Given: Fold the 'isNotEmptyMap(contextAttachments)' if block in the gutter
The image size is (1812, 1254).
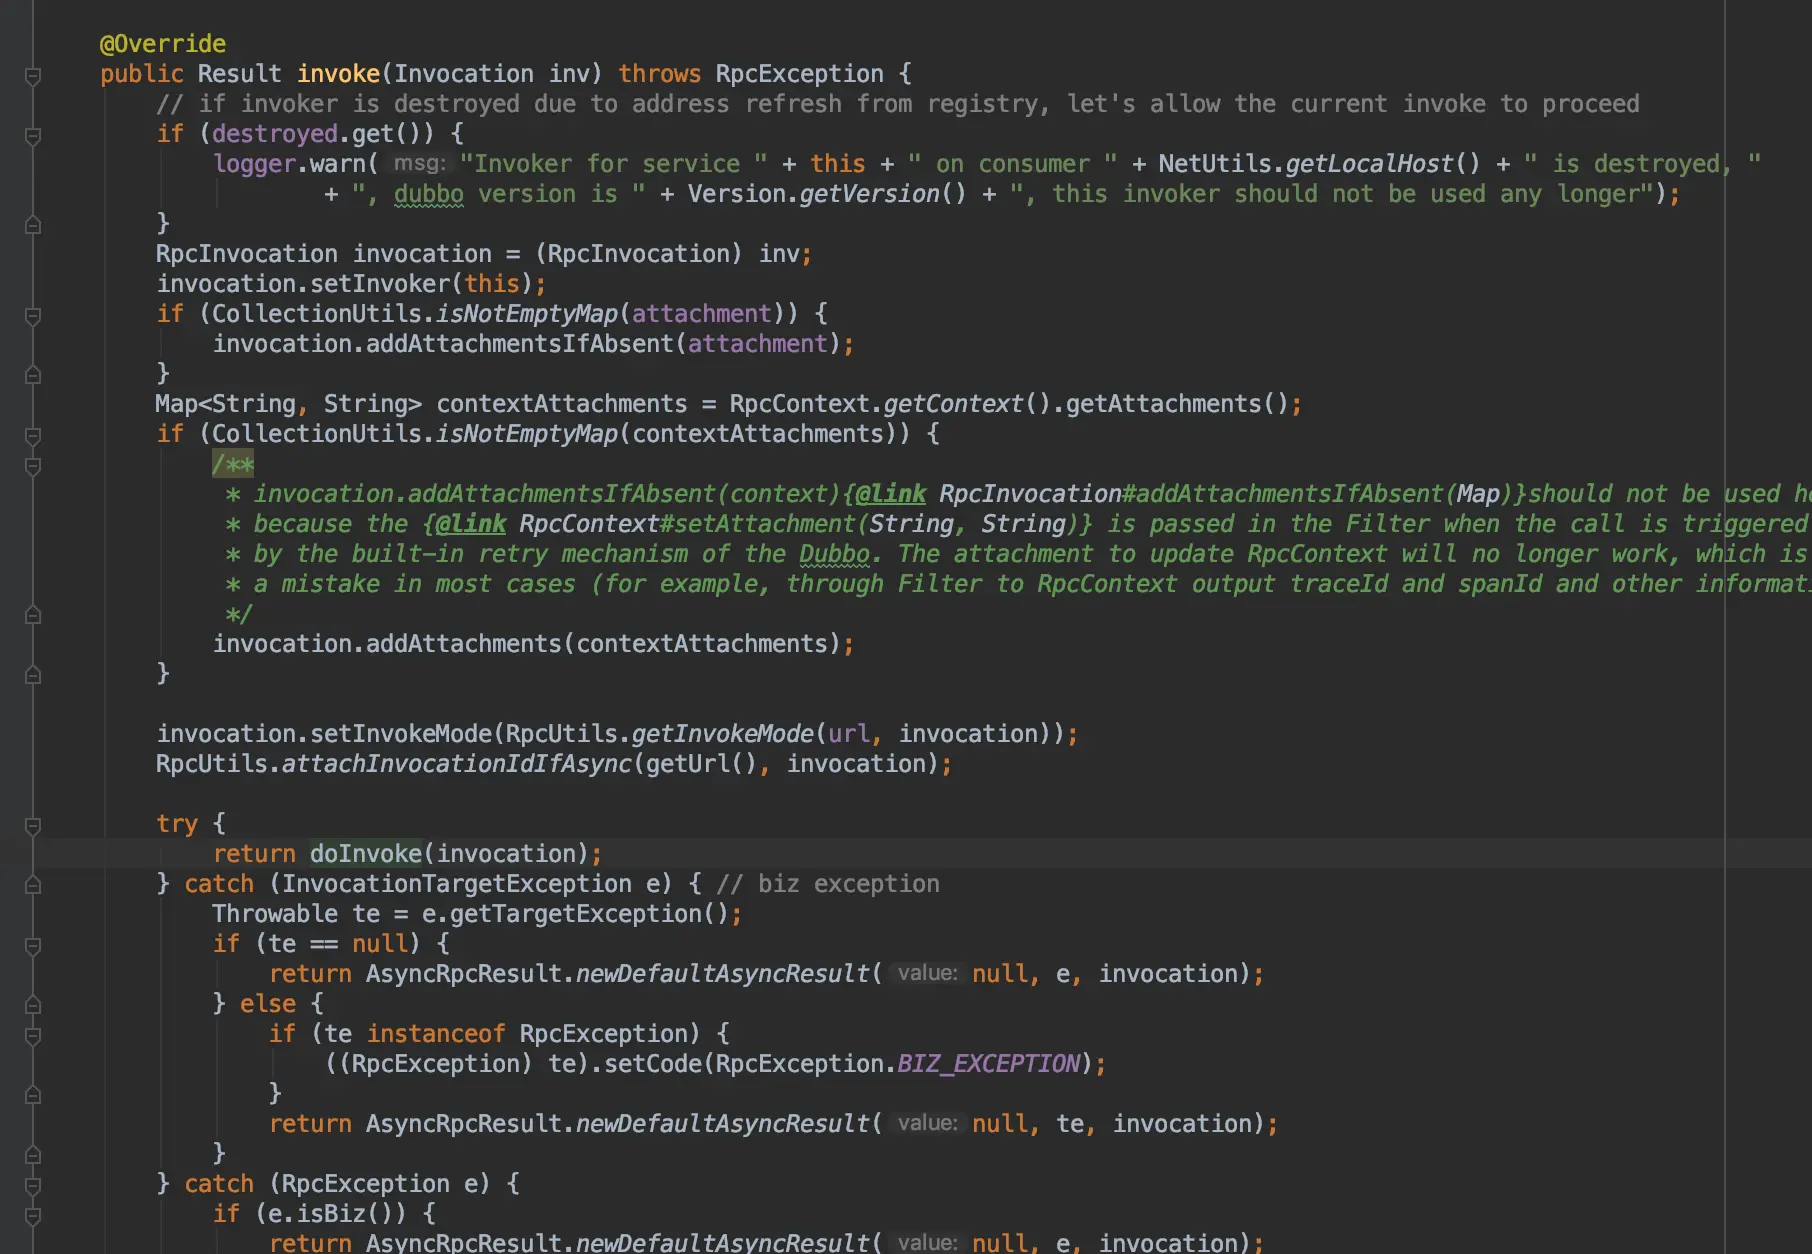Looking at the screenshot, I should [x=33, y=436].
